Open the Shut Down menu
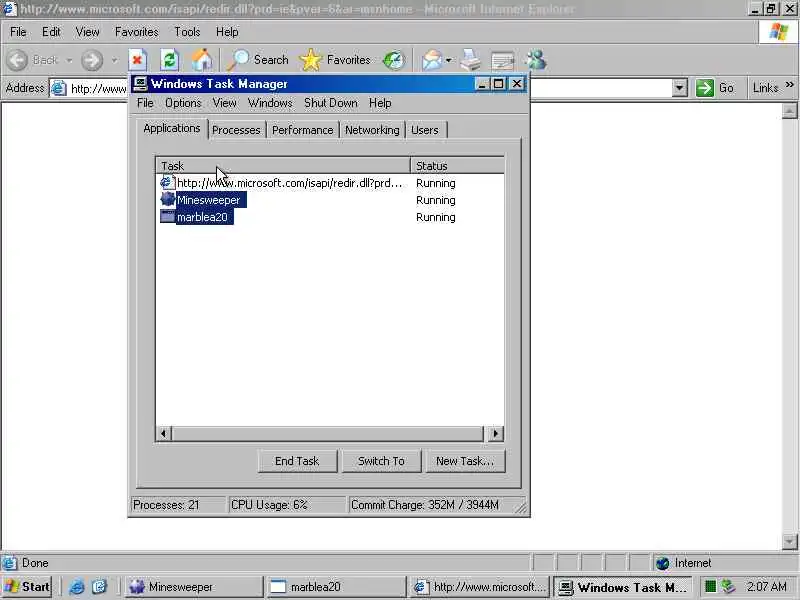Screen dimensions: 800x600 click(x=331, y=103)
